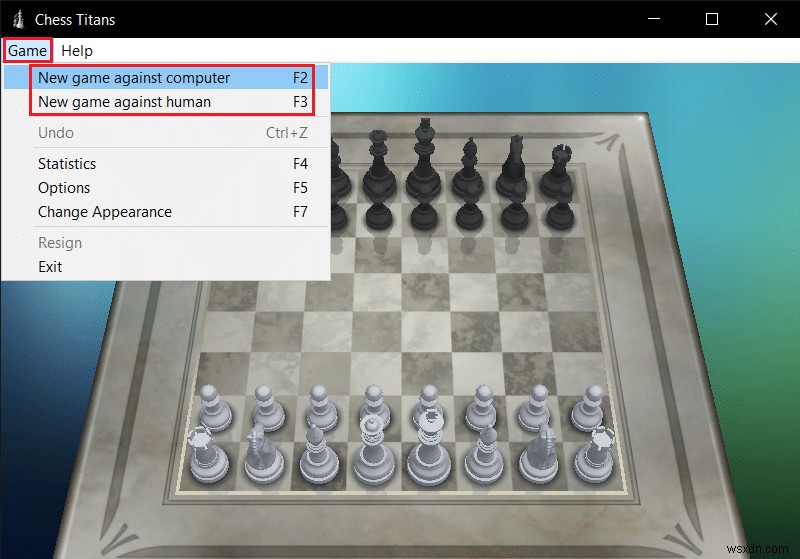Click the black queen
The height and width of the screenshot is (559, 800).
pos(379,166)
